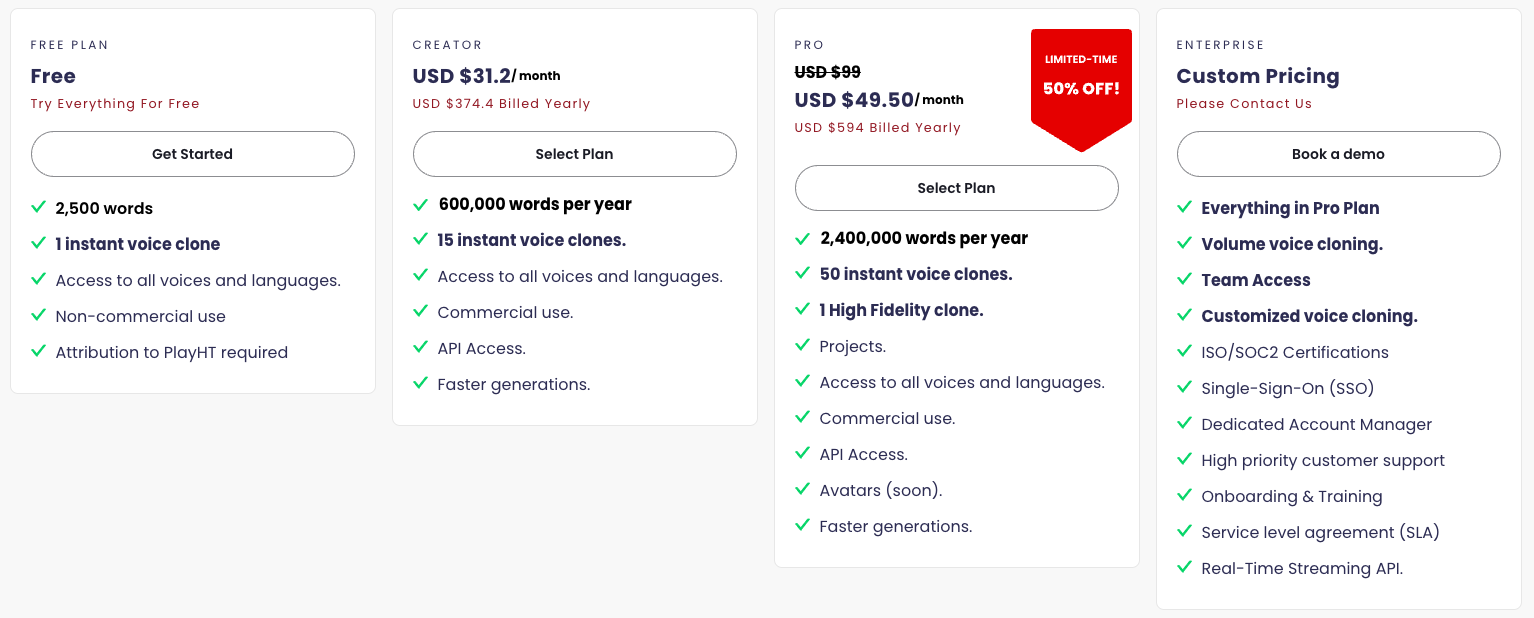Click the checkmark next to Real-Time Streaming API
Viewport: 1534px width, 618px height.
[1184, 567]
